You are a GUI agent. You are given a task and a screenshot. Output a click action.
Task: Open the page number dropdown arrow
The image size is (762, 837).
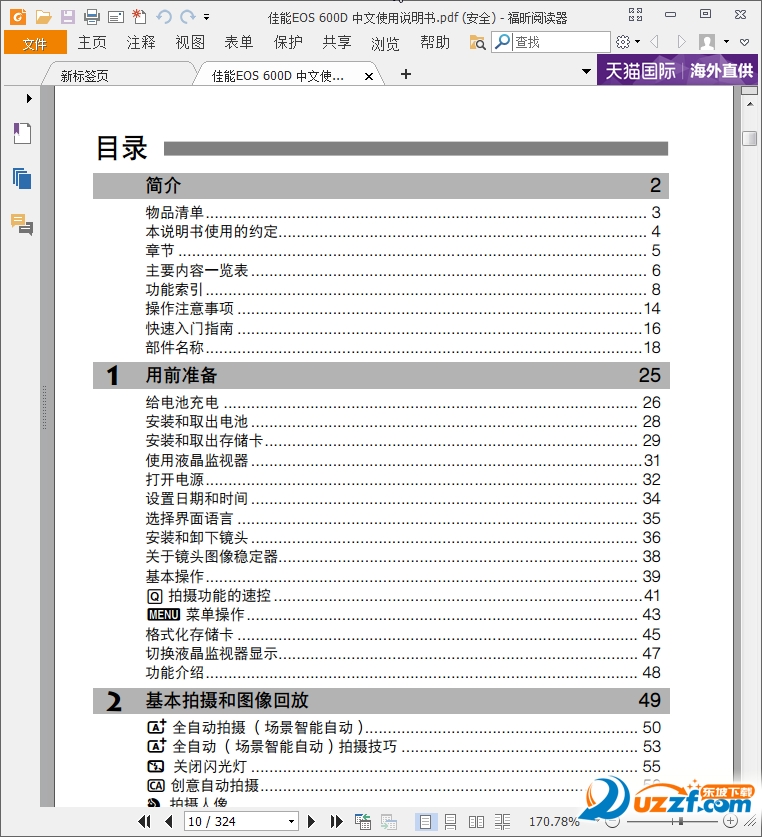[x=292, y=822]
